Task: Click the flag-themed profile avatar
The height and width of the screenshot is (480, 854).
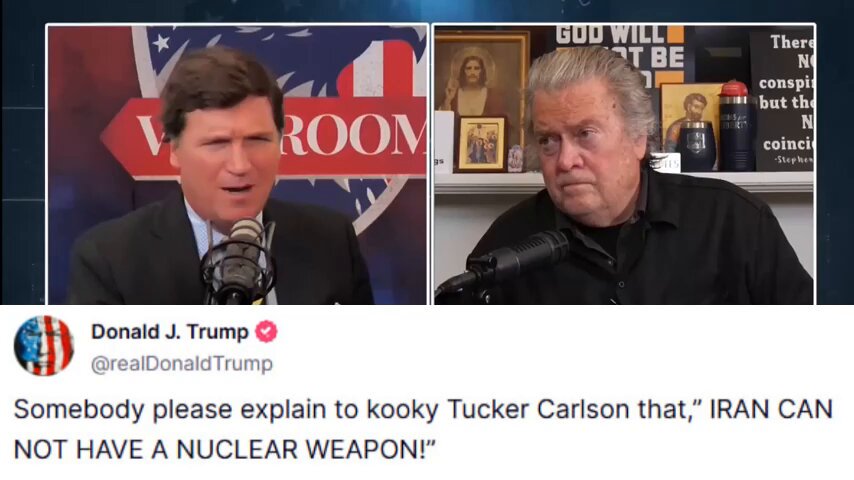Action: click(44, 345)
